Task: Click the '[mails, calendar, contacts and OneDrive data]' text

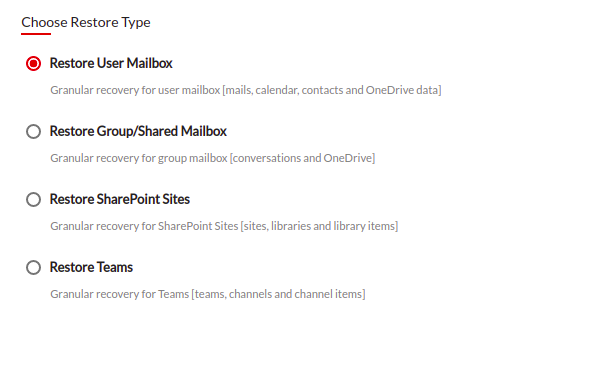Action: pos(332,90)
